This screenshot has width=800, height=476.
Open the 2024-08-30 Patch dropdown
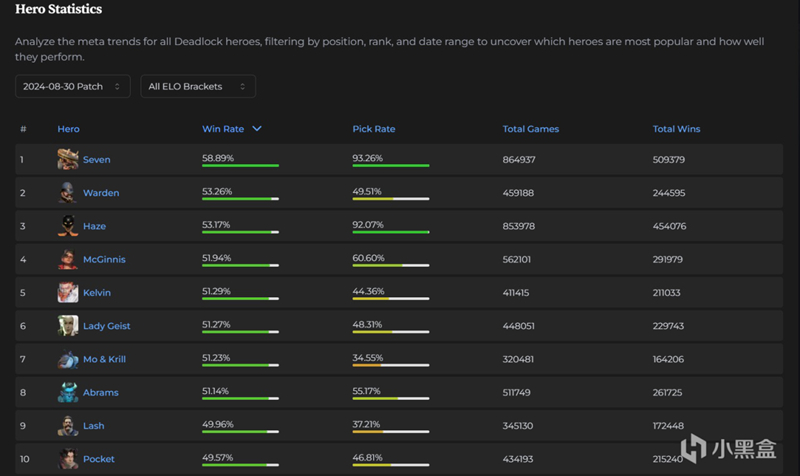point(73,86)
